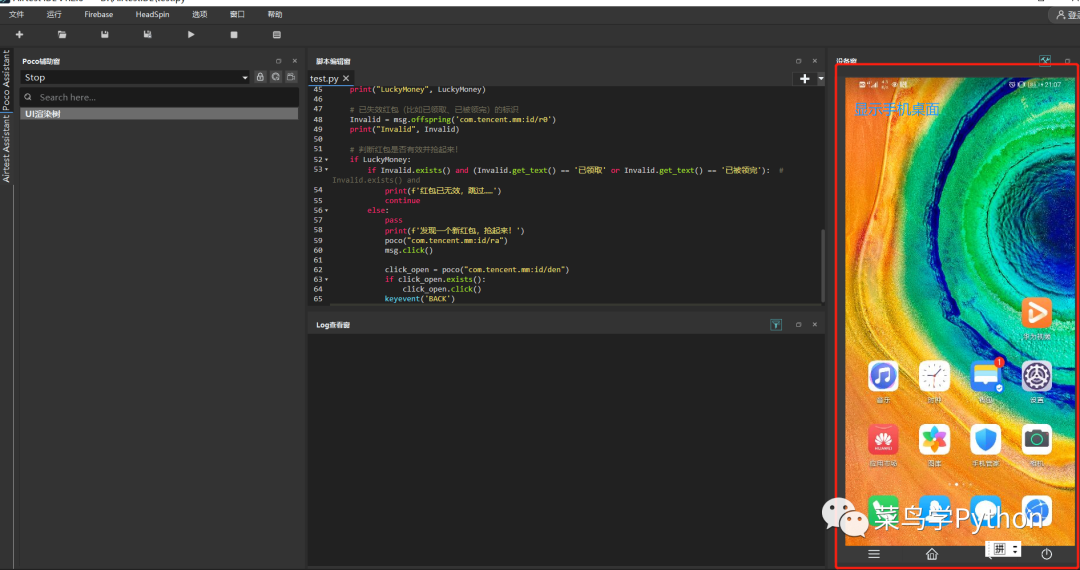Open the device window tools icon
The width and height of the screenshot is (1080, 570).
(1045, 61)
